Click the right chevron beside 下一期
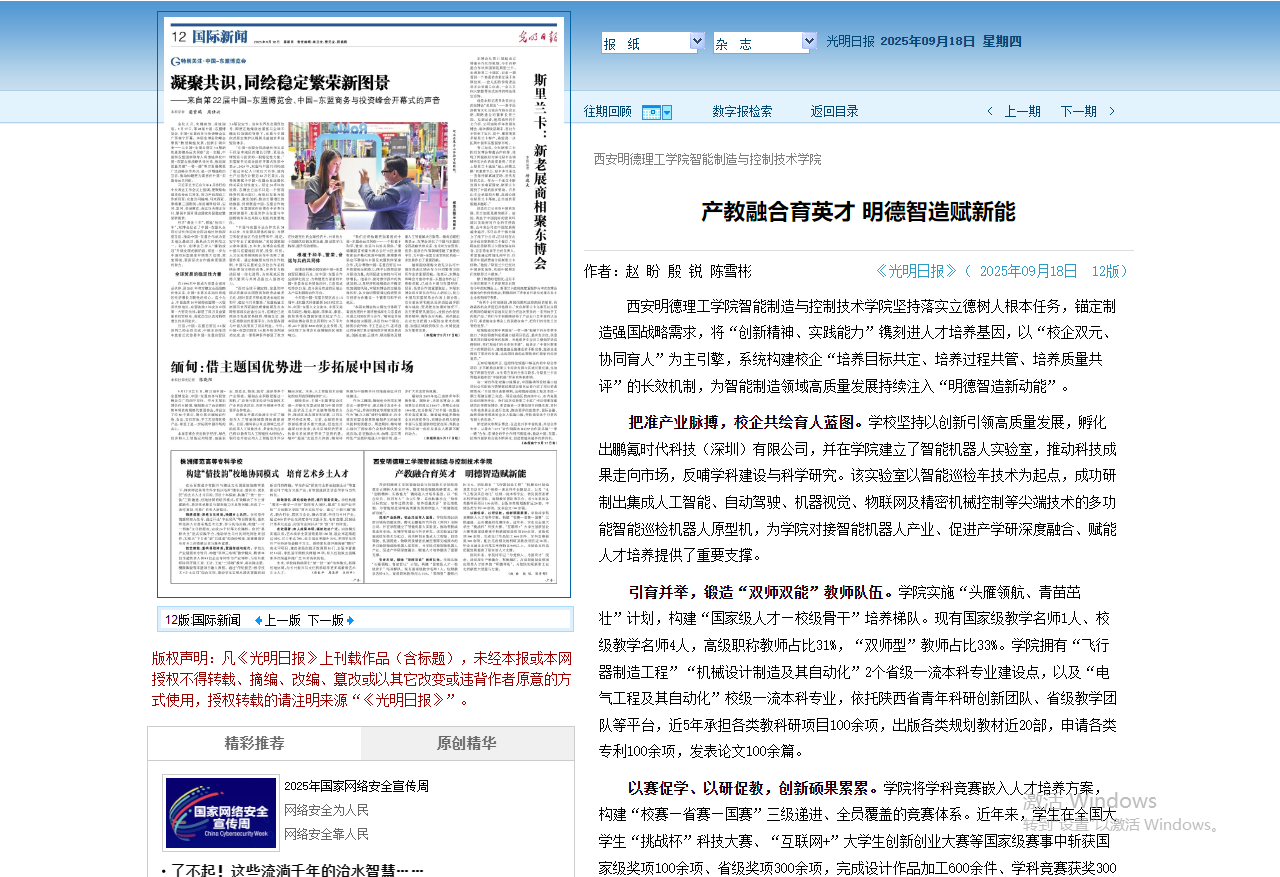 pyautogui.click(x=1111, y=112)
